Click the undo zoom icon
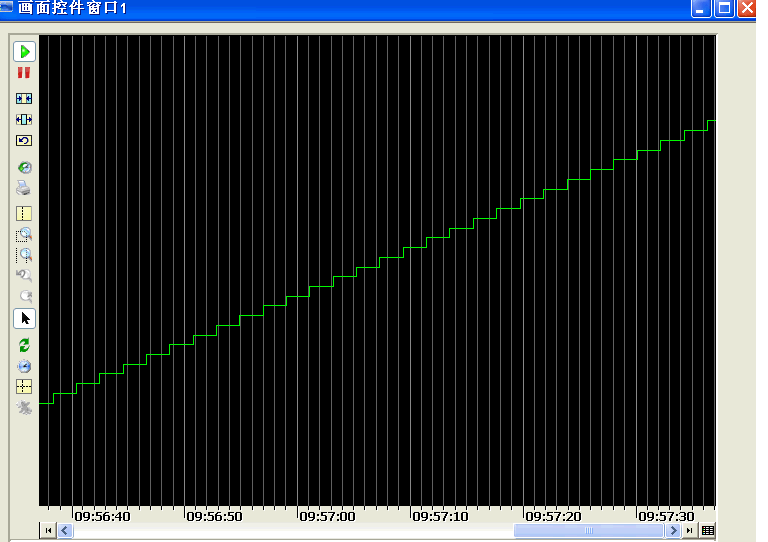768x542 pixels. coord(24,275)
